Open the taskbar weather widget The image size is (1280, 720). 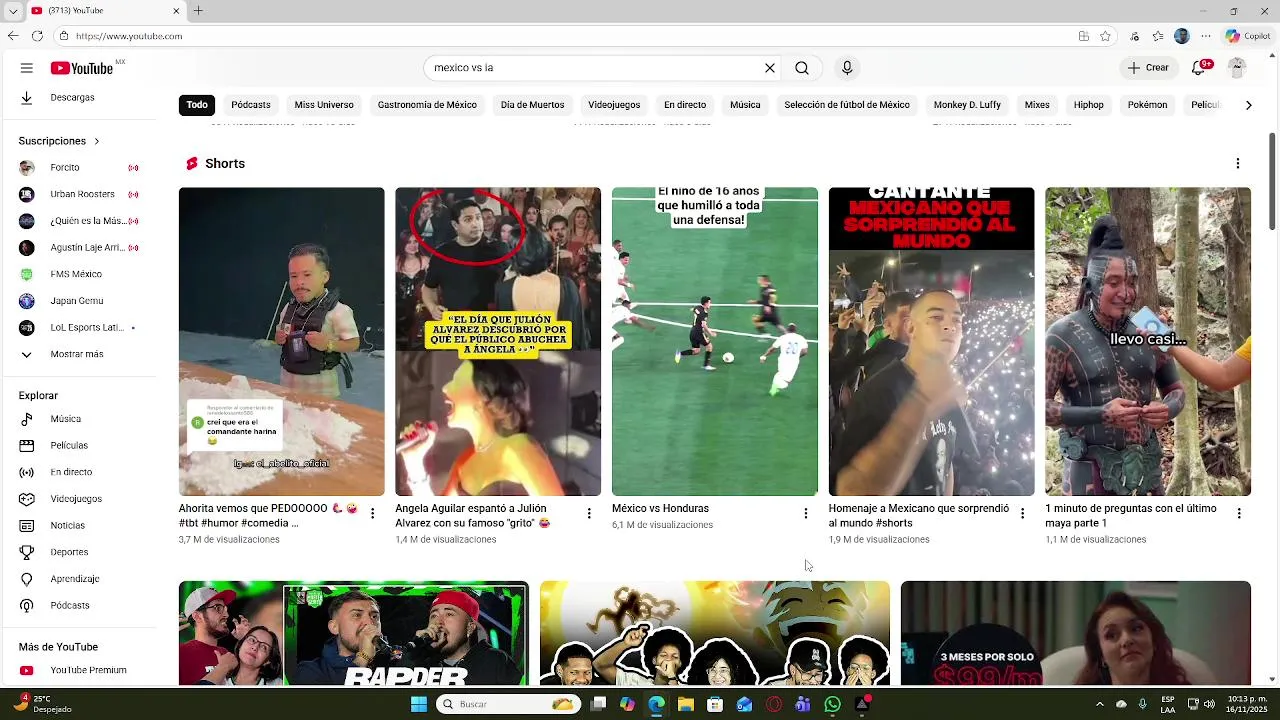pos(45,705)
